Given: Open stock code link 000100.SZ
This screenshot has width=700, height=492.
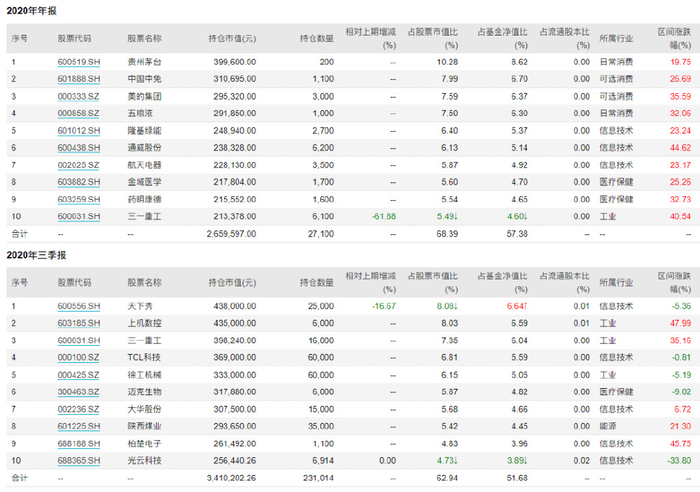Looking at the screenshot, I should coord(78,358).
